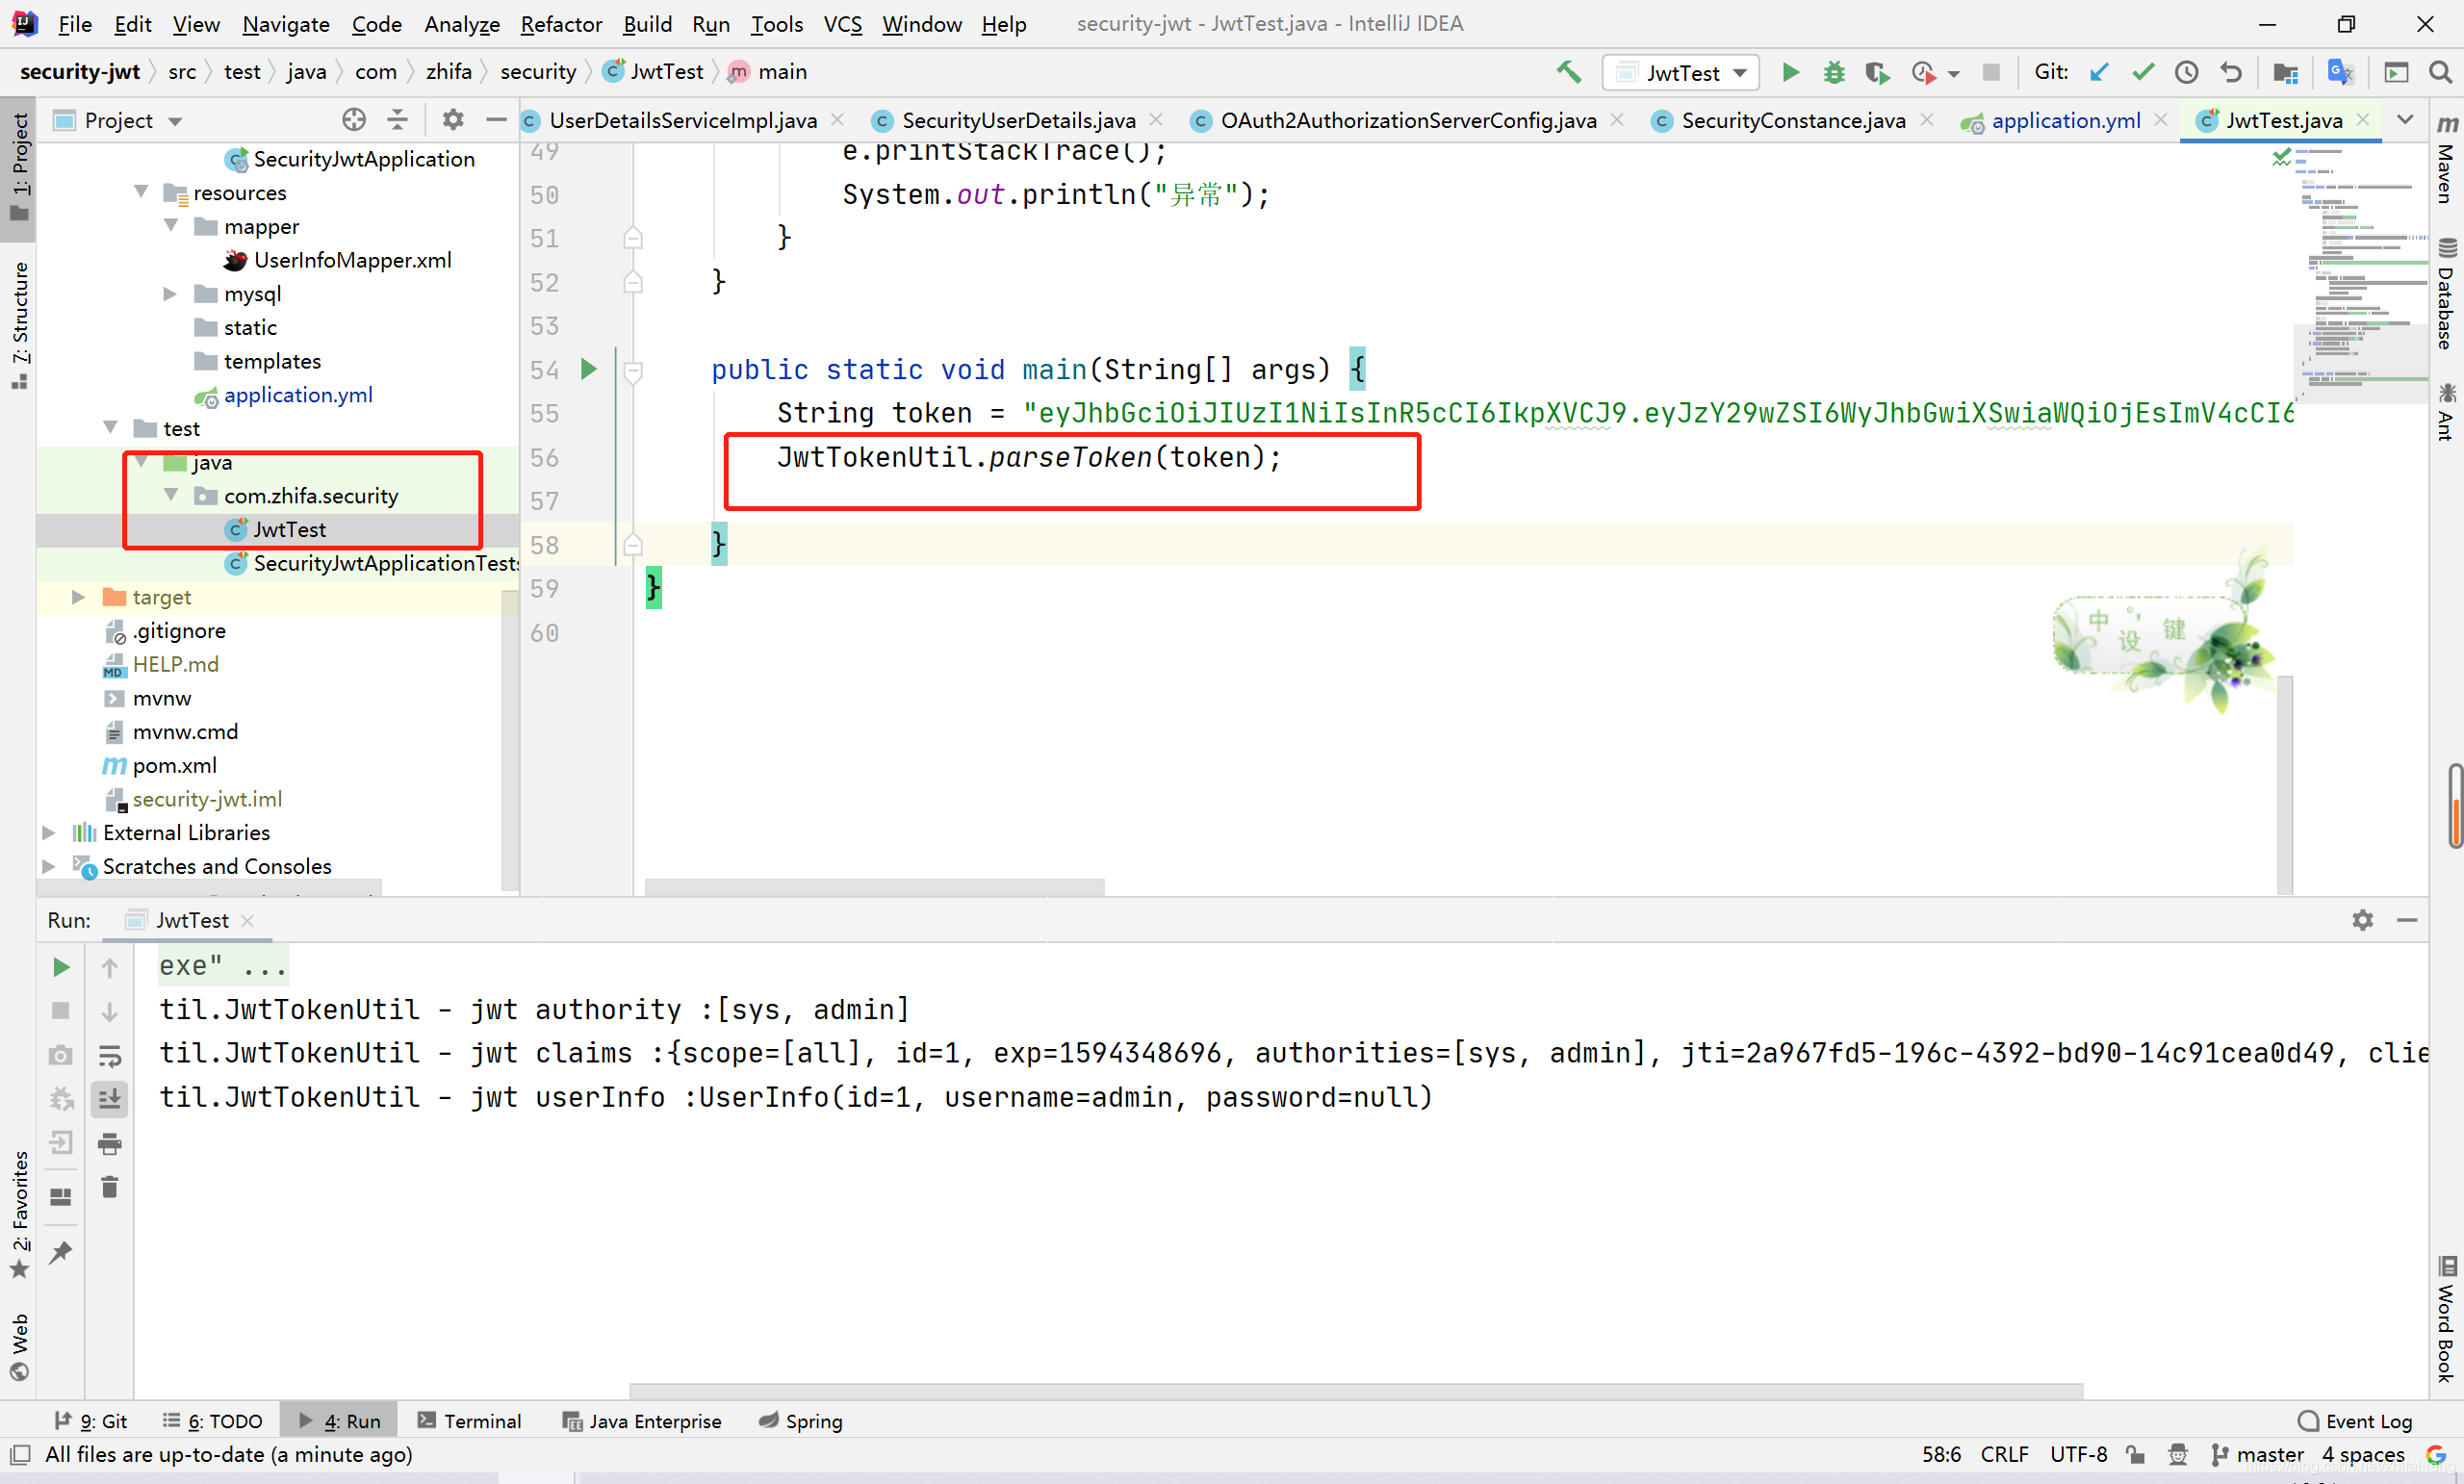This screenshot has height=1484, width=2464.
Task: Click the Debug bug icon in toolbar
Action: pos(1833,72)
